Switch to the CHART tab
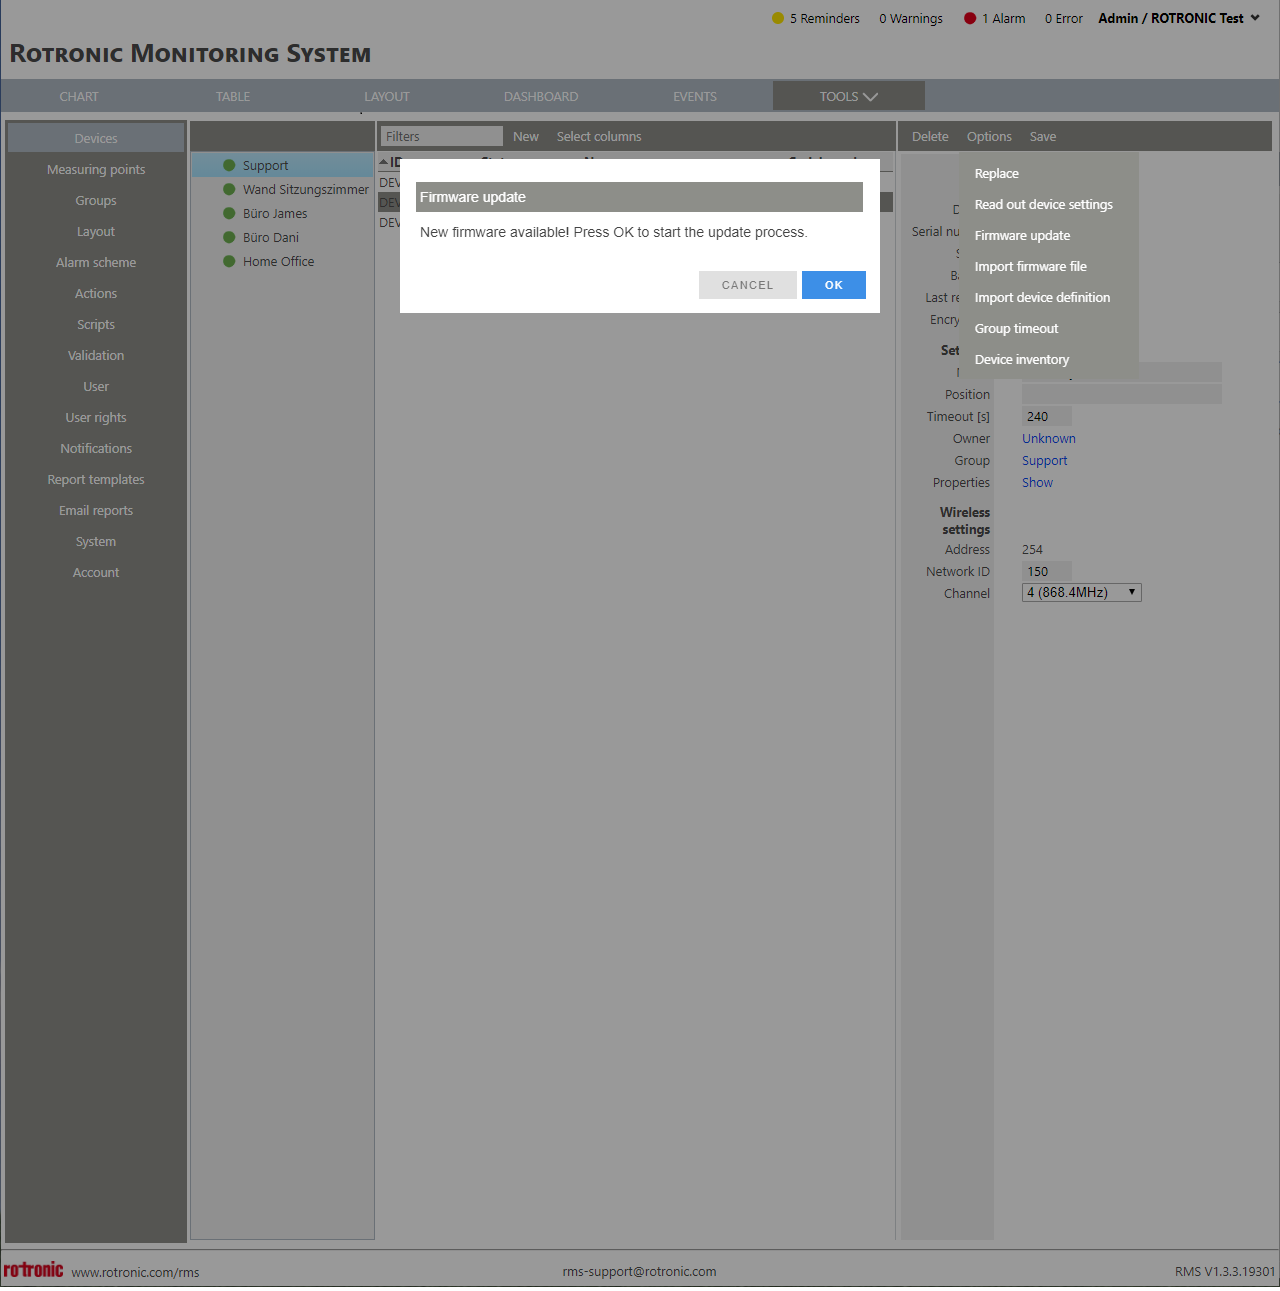Image resolution: width=1280 pixels, height=1291 pixels. click(79, 97)
